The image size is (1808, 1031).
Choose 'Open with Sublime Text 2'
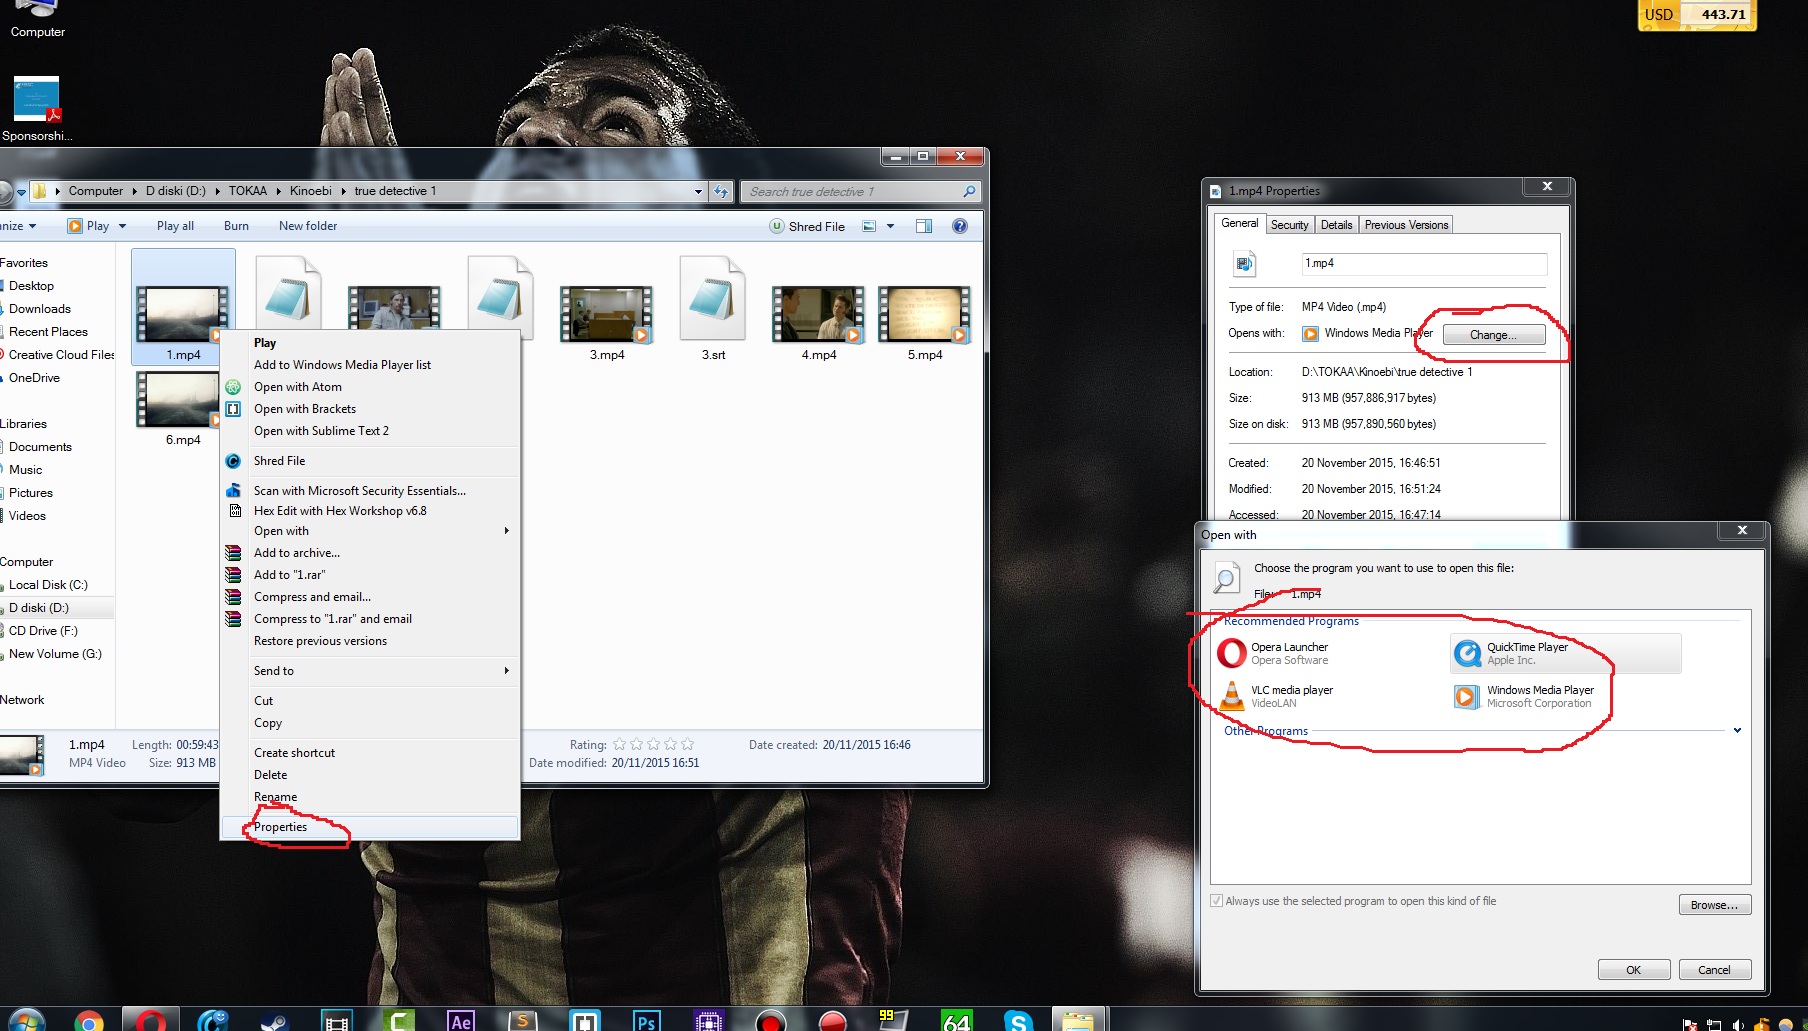[370, 431]
